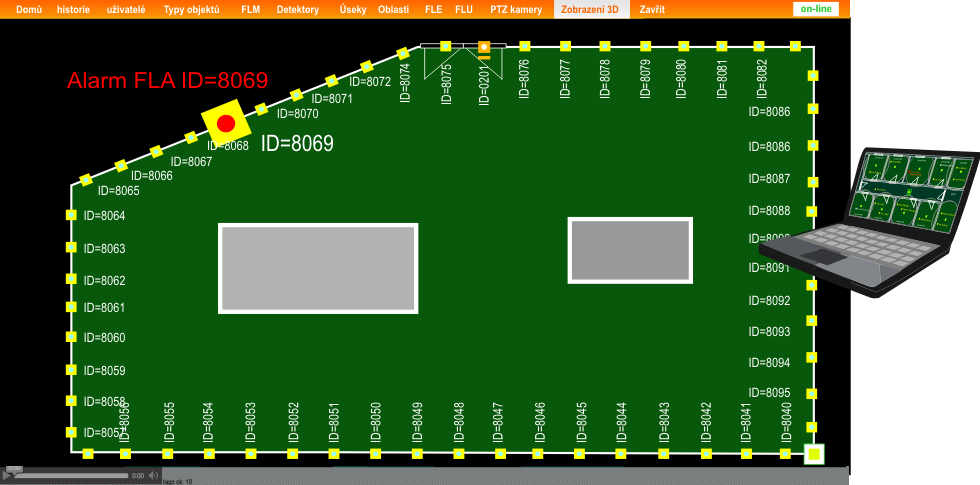Click the top fence sensor ID=8079

click(646, 46)
